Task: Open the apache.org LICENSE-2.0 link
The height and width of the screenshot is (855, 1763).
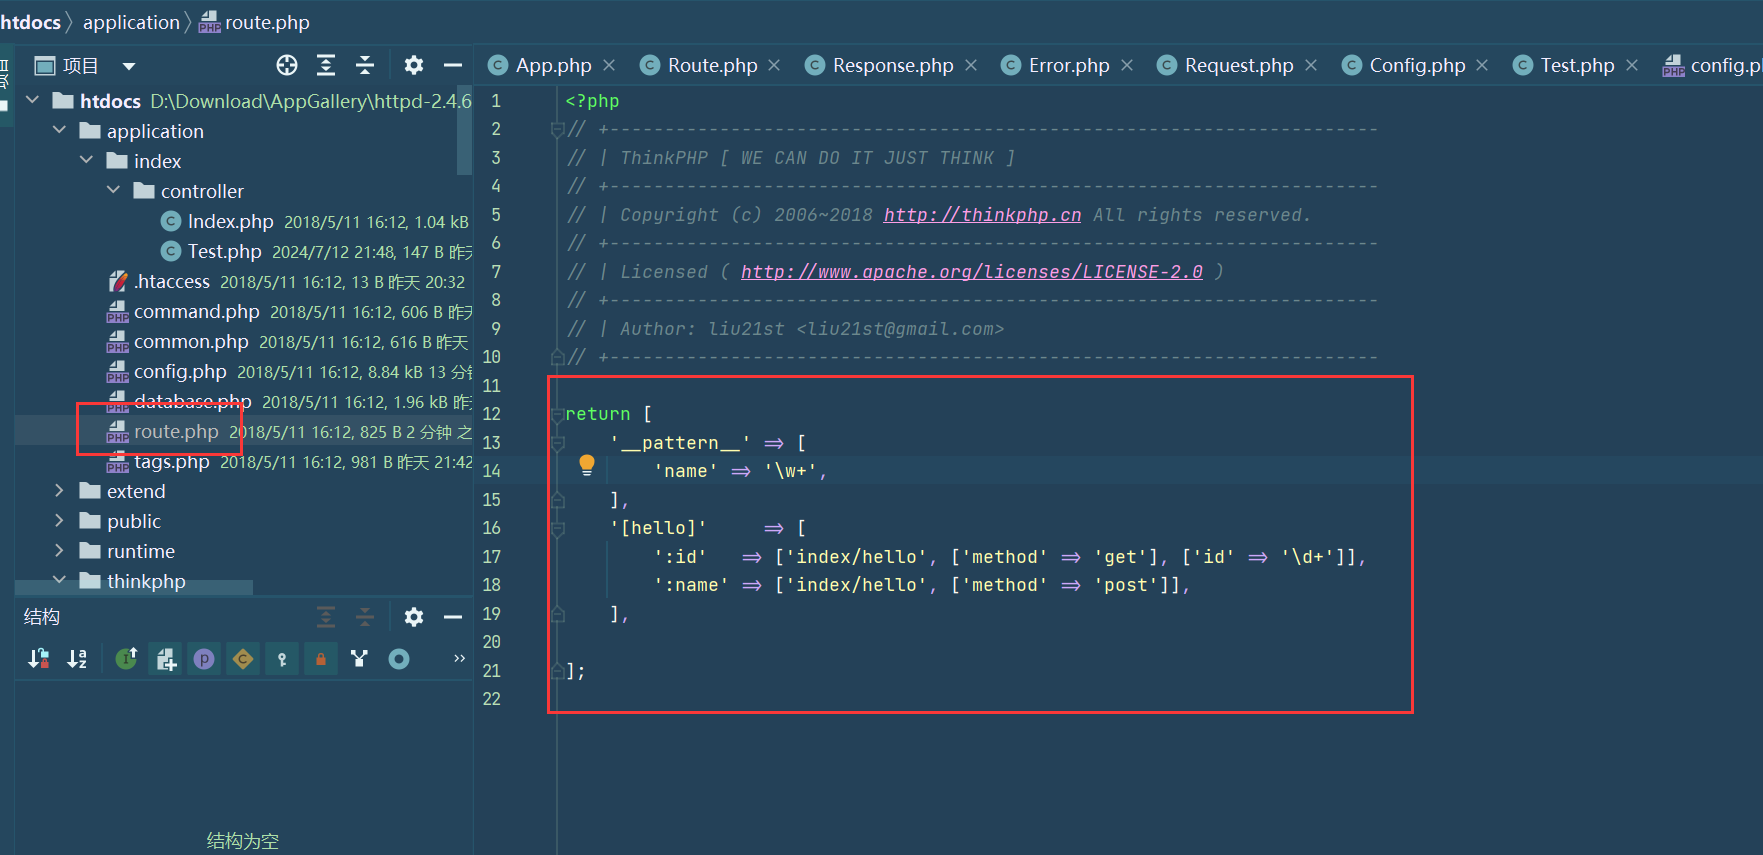Action: 972,272
